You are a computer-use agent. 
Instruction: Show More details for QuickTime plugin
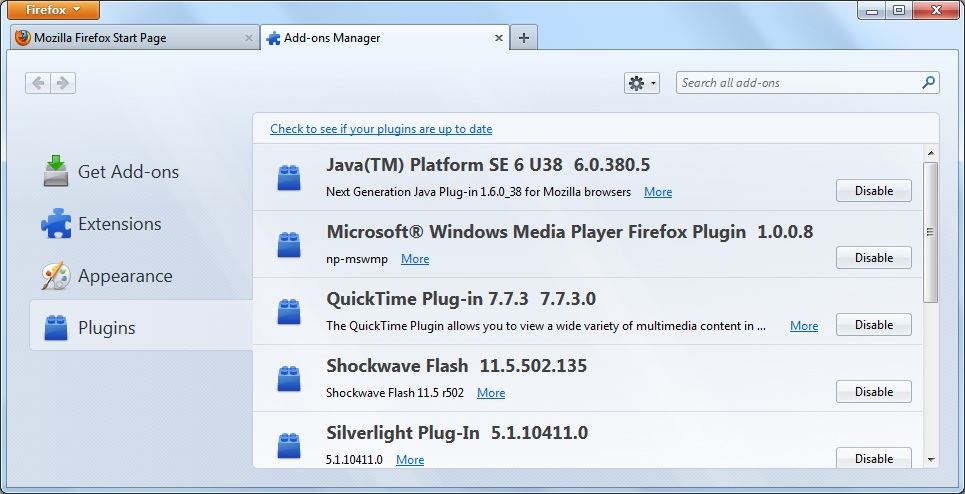pos(804,326)
